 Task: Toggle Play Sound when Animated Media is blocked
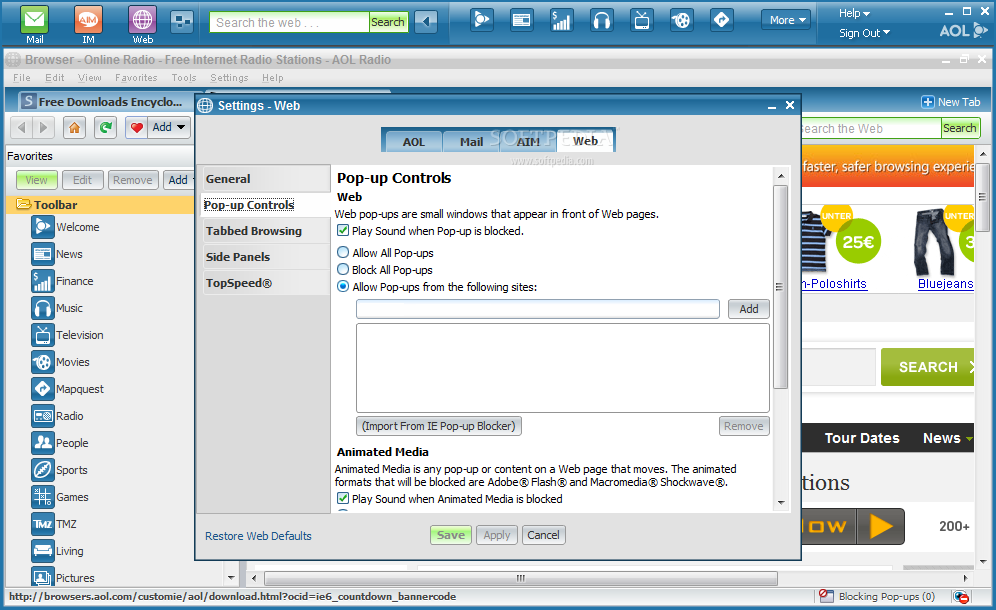(343, 498)
